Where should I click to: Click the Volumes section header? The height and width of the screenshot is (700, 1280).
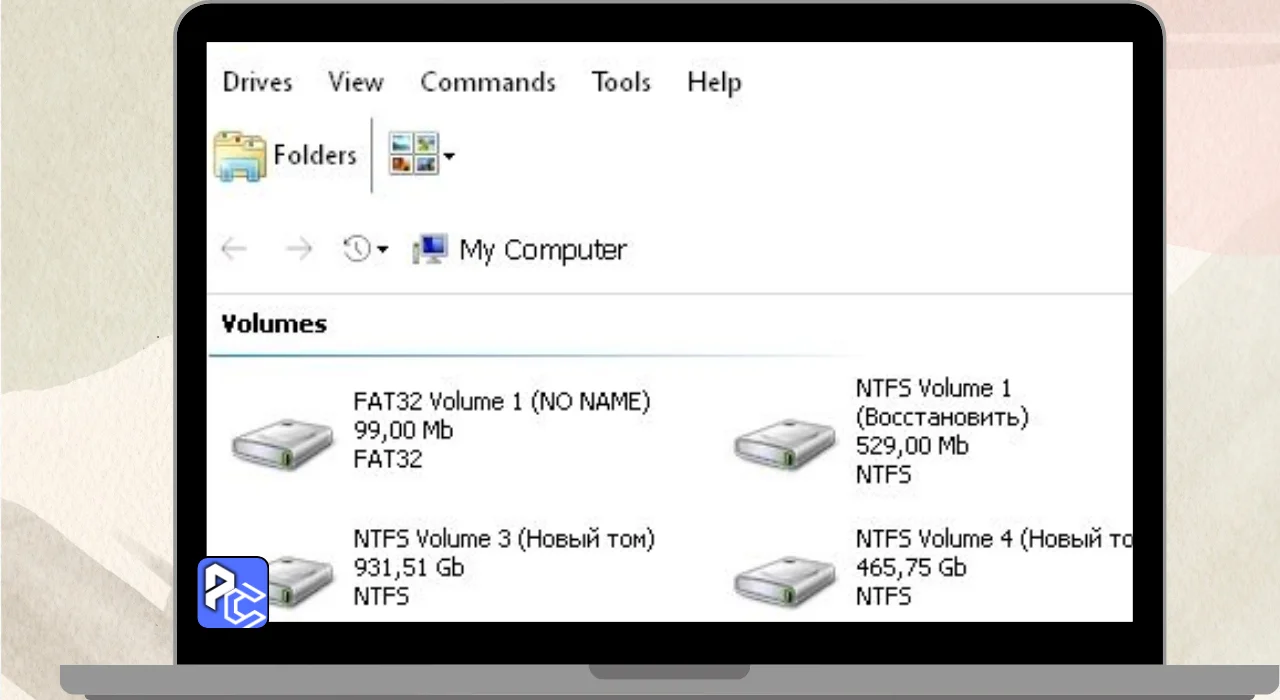(274, 324)
